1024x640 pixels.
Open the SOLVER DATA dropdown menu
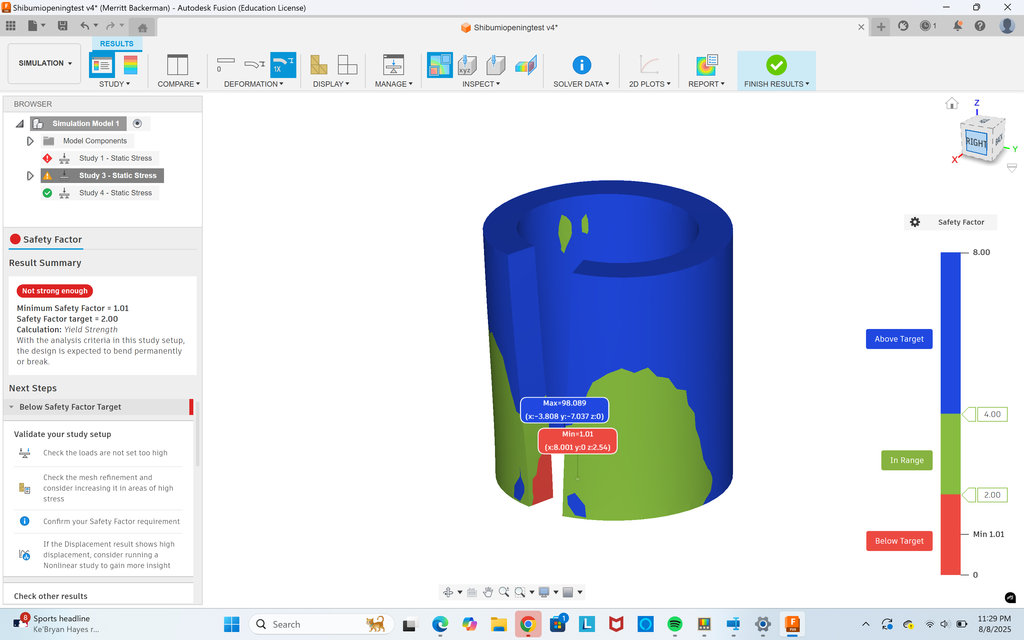pos(581,84)
